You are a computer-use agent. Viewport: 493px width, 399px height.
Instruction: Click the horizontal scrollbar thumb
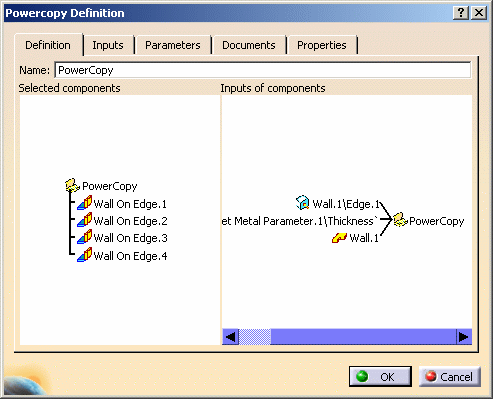pyautogui.click(x=255, y=337)
